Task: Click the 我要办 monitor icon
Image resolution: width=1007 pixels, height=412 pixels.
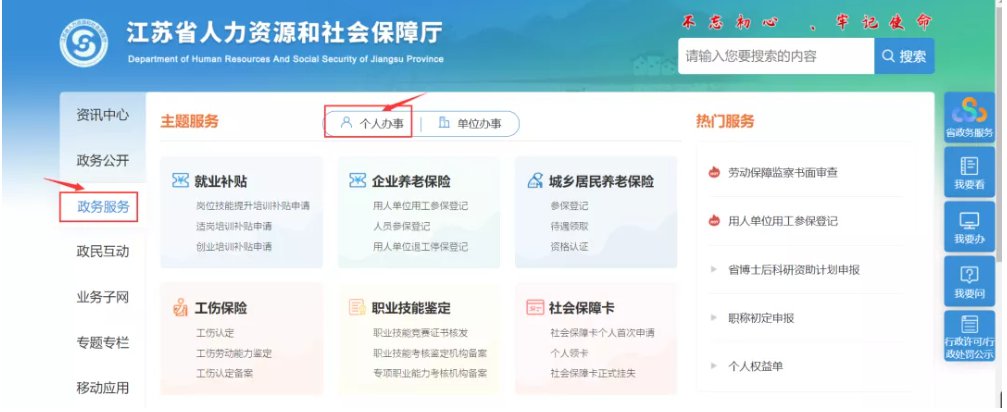Action: [x=969, y=227]
